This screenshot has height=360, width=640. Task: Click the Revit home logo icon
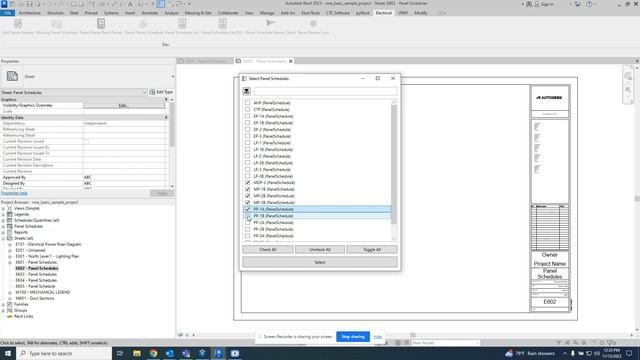4,4
